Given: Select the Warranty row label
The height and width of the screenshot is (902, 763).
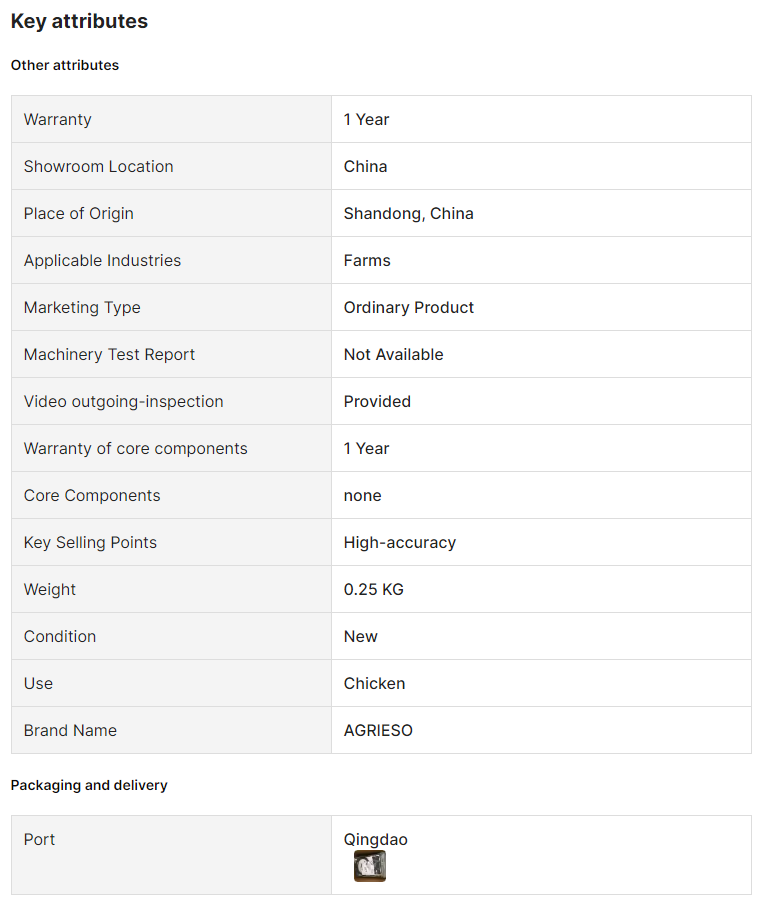Looking at the screenshot, I should pyautogui.click(x=58, y=120).
